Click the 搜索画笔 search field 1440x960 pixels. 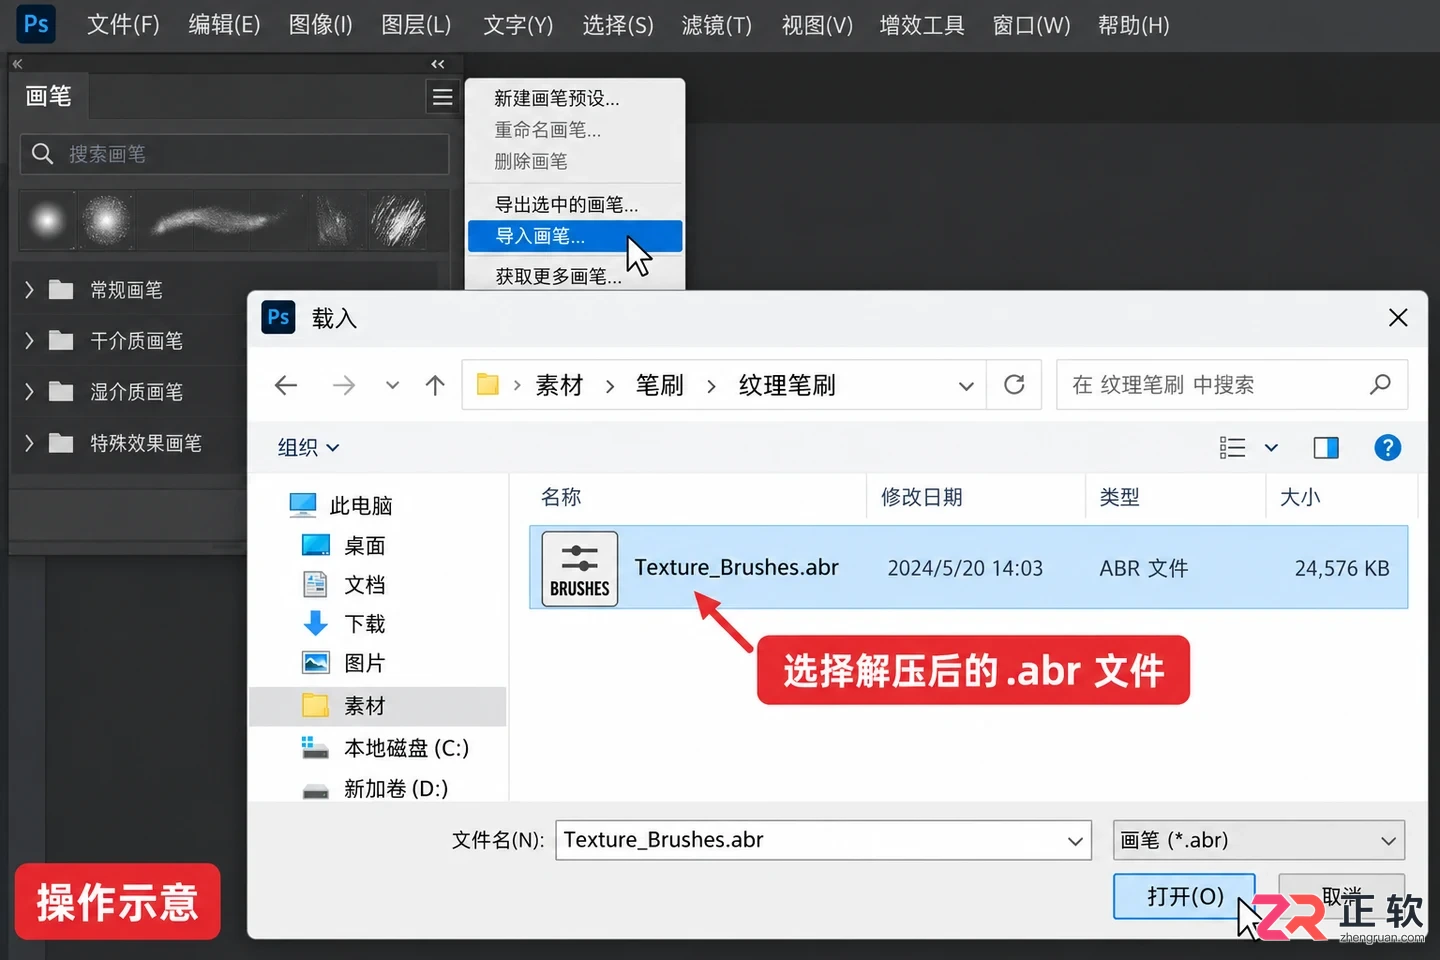(235, 154)
